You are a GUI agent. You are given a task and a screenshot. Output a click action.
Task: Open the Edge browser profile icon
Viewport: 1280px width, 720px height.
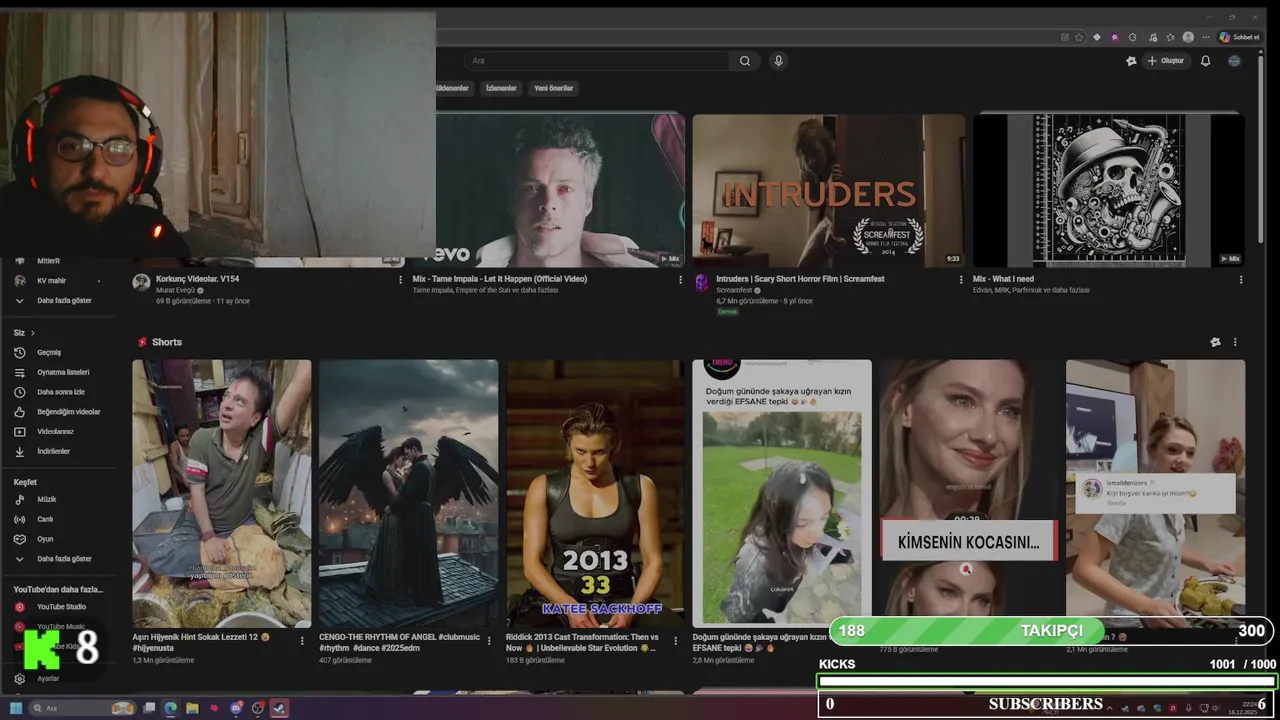point(1188,37)
